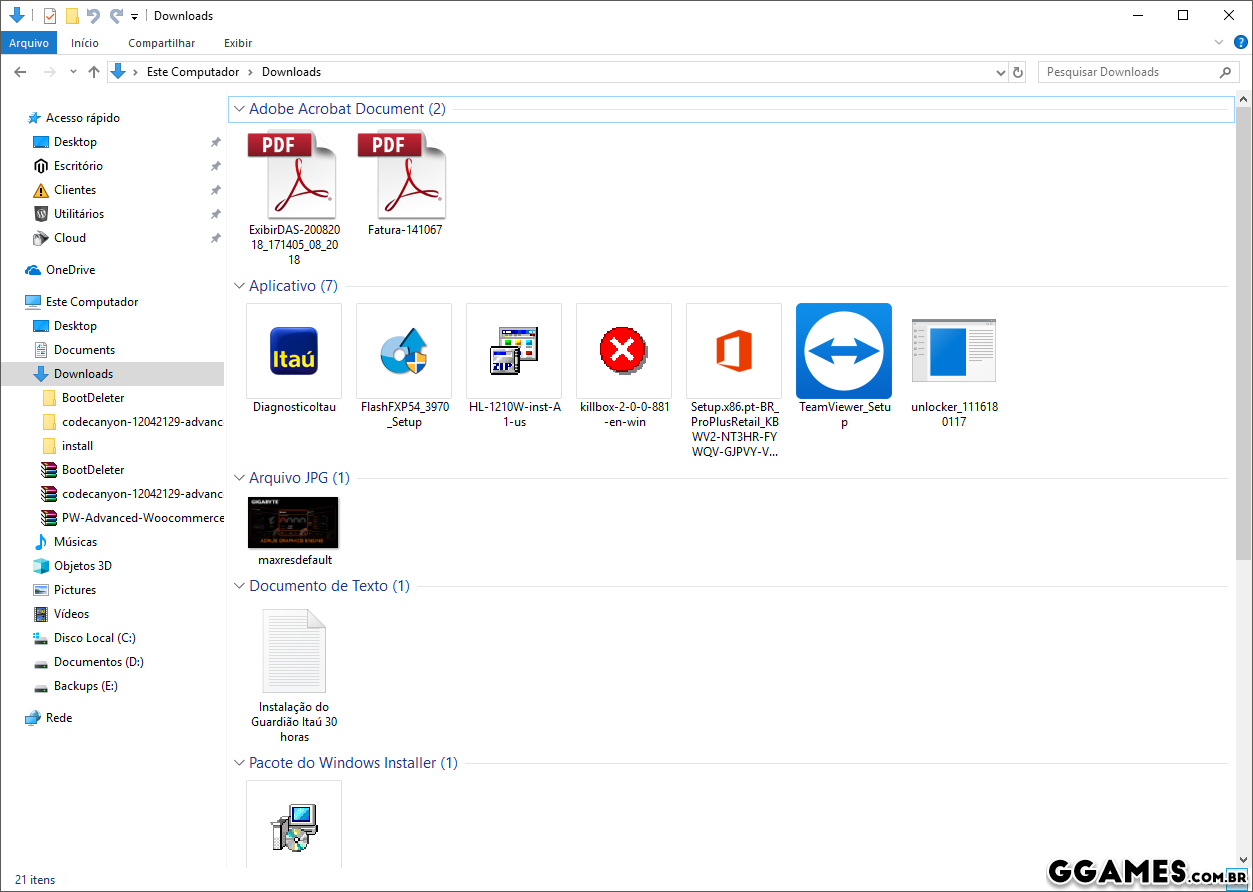Image resolution: width=1253 pixels, height=892 pixels.
Task: Open the Compartilhar ribbon tab
Action: (x=161, y=43)
